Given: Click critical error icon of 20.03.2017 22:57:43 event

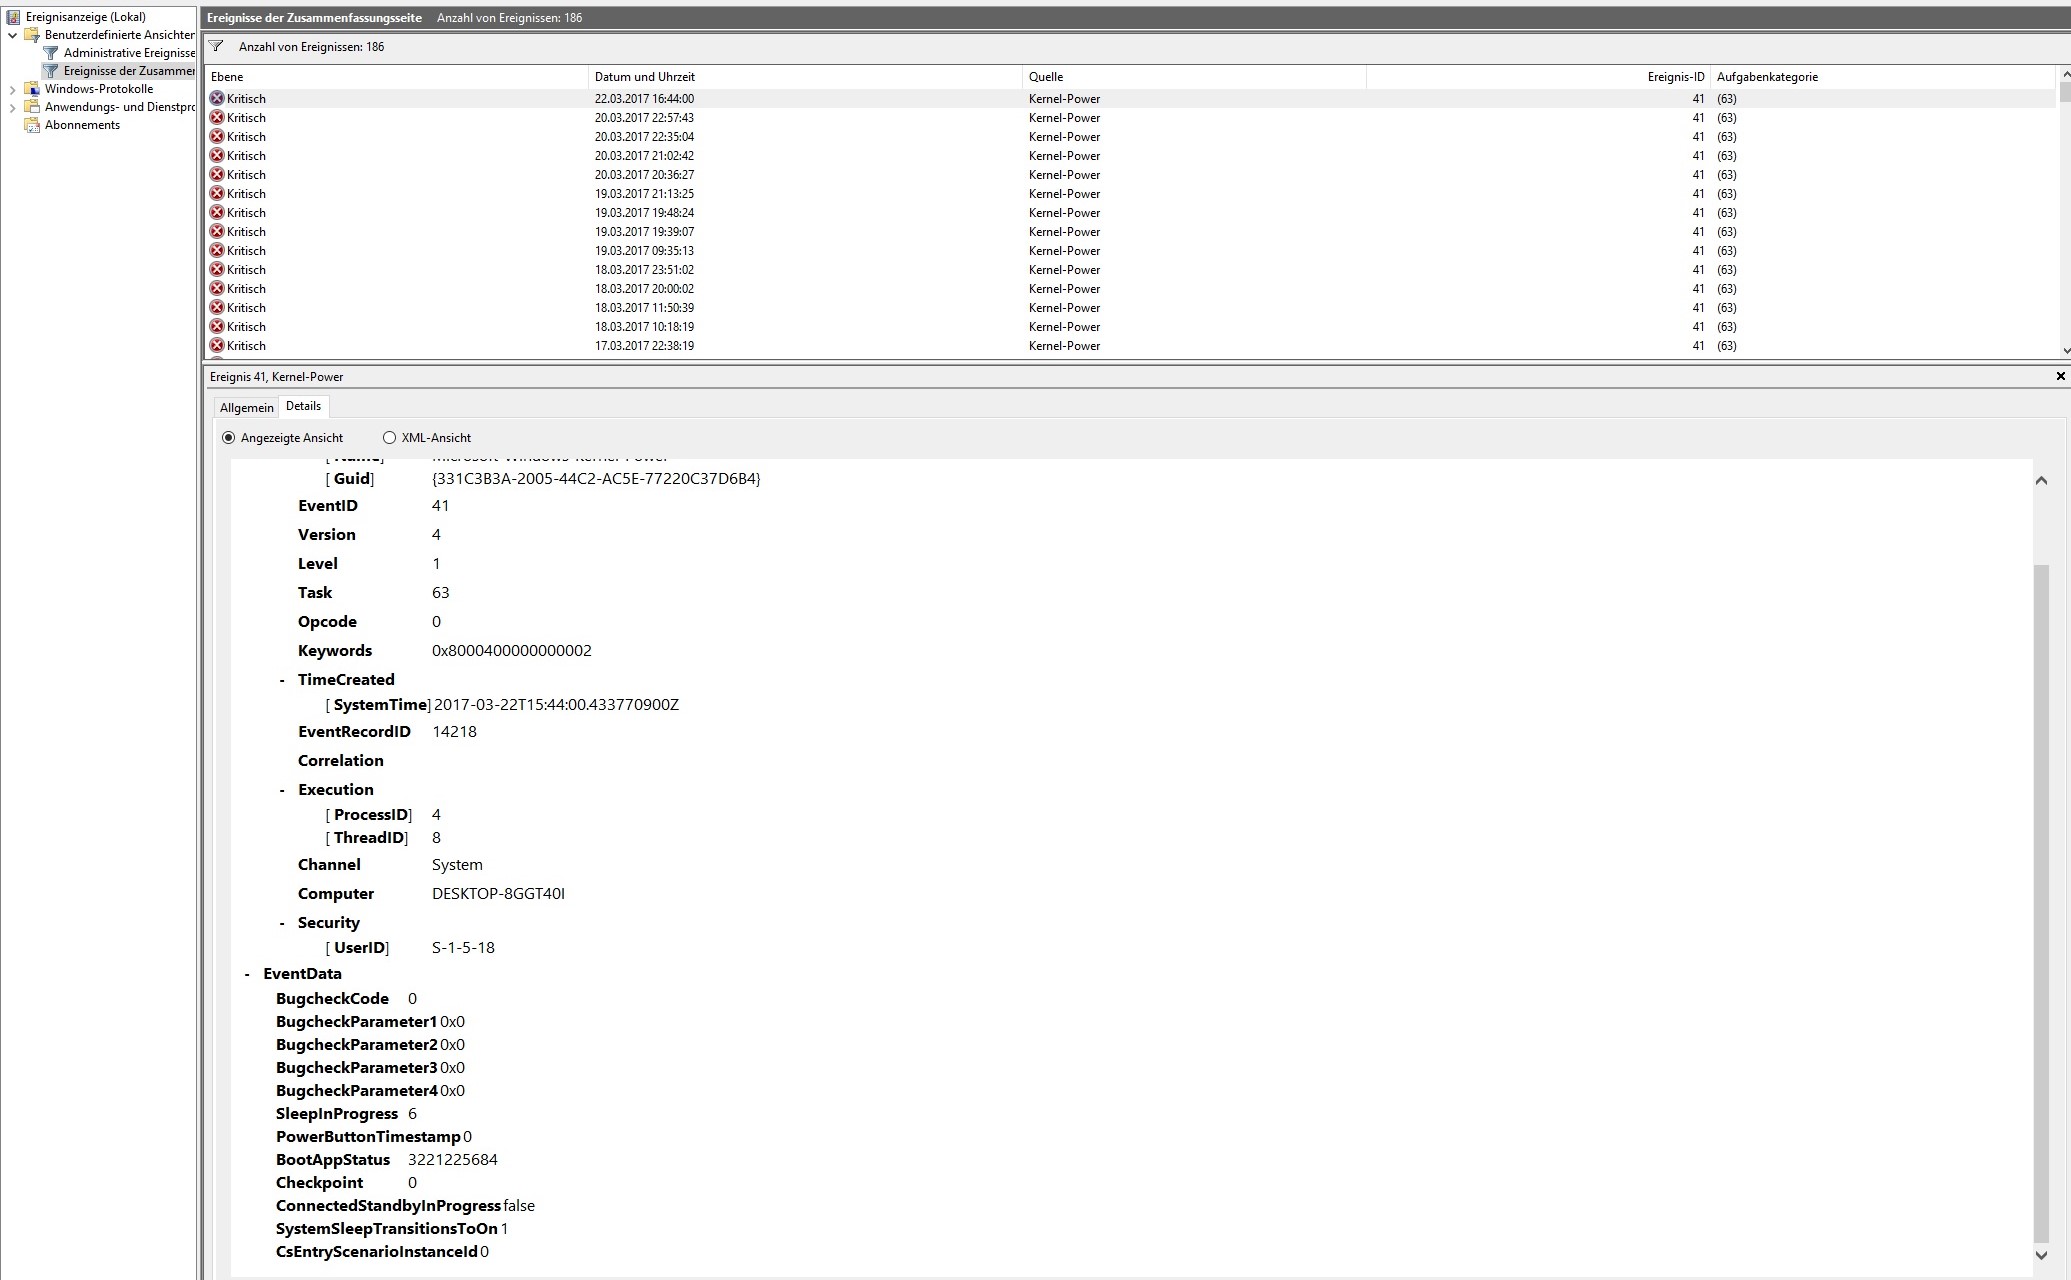Looking at the screenshot, I should (217, 118).
